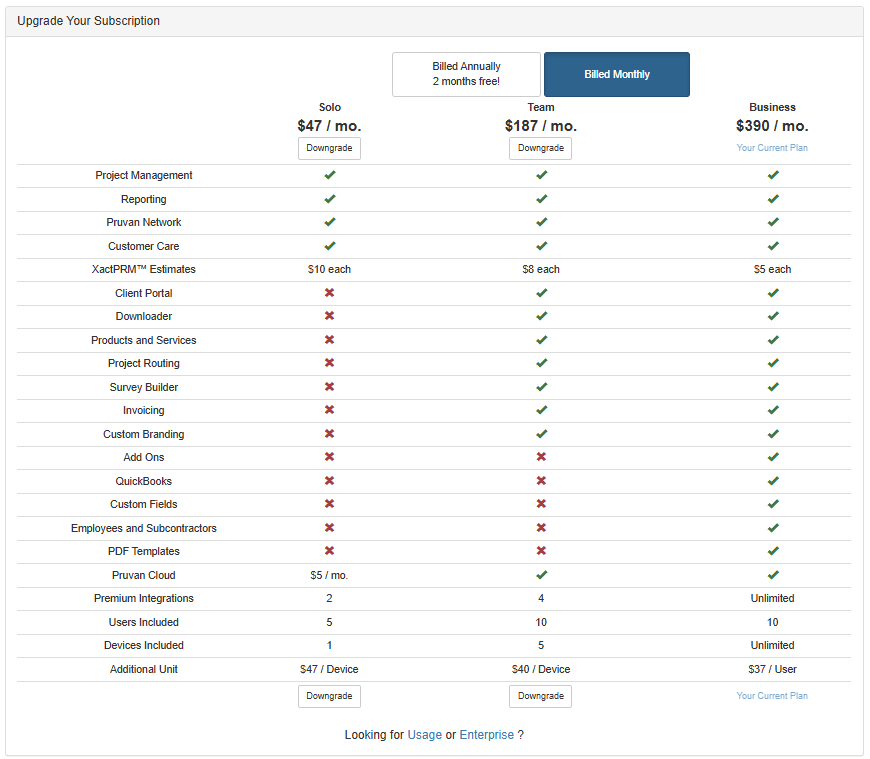Click the top Downgrade button under Solo
Screen dimensions: 870x759
click(329, 148)
